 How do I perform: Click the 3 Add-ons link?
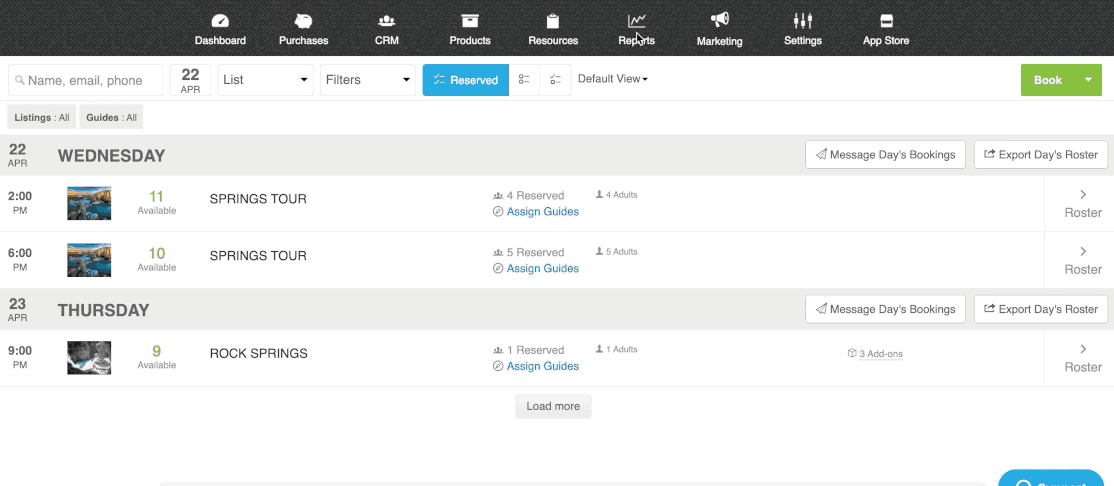(x=881, y=354)
